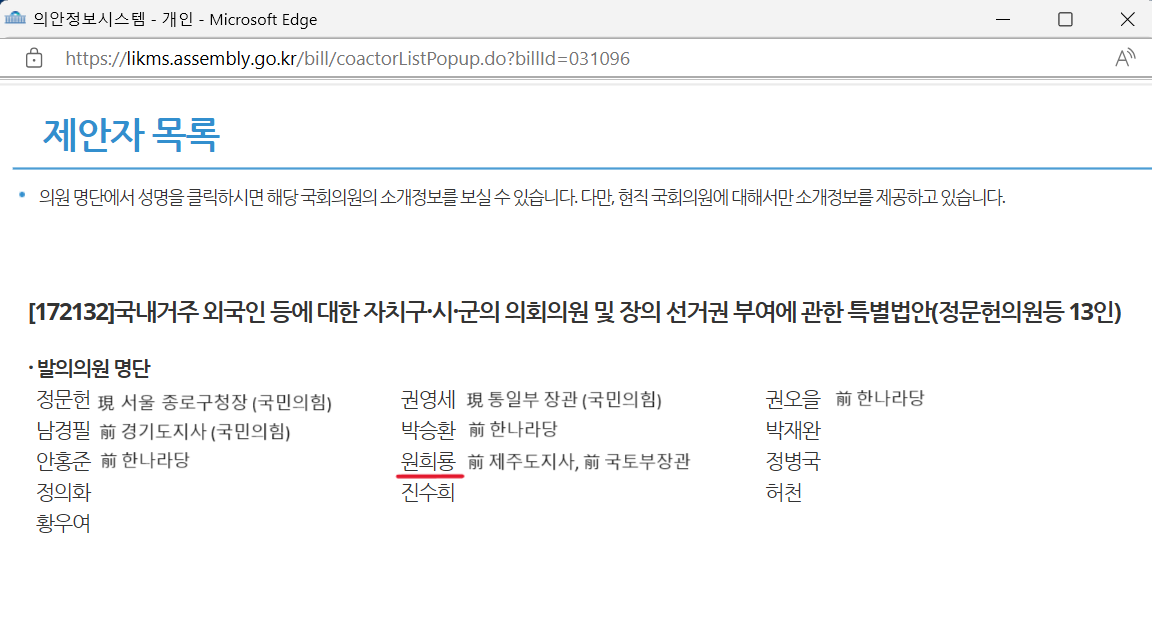
Task: Click the text 現 서울 종로구청장 (국민의힘)
Action: 215,403
